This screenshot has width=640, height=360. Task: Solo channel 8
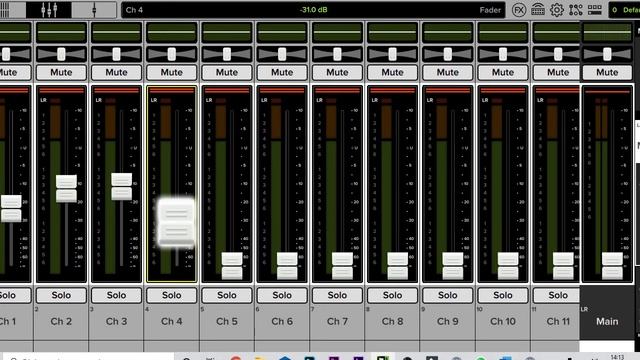click(392, 295)
